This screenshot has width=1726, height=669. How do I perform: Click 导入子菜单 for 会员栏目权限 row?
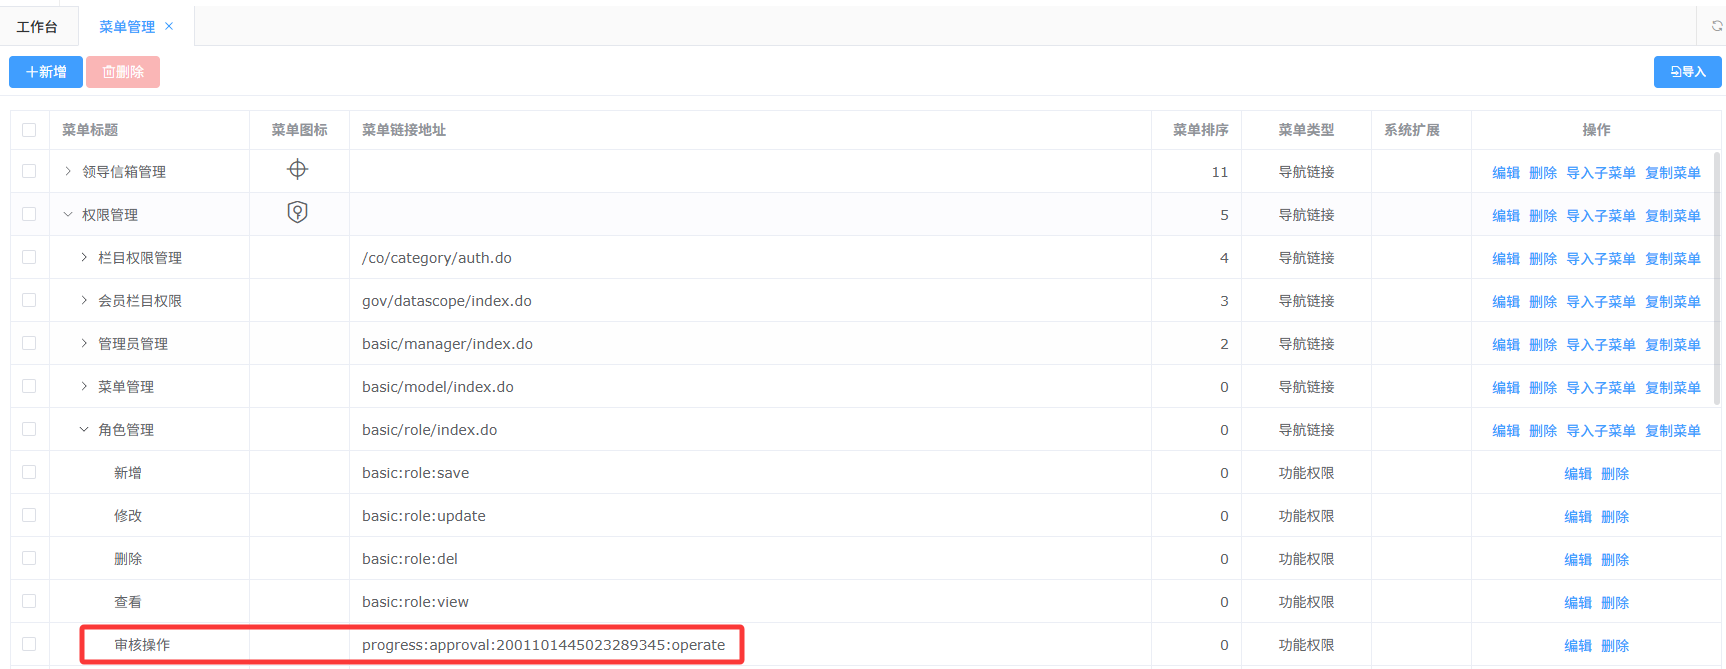click(1600, 302)
